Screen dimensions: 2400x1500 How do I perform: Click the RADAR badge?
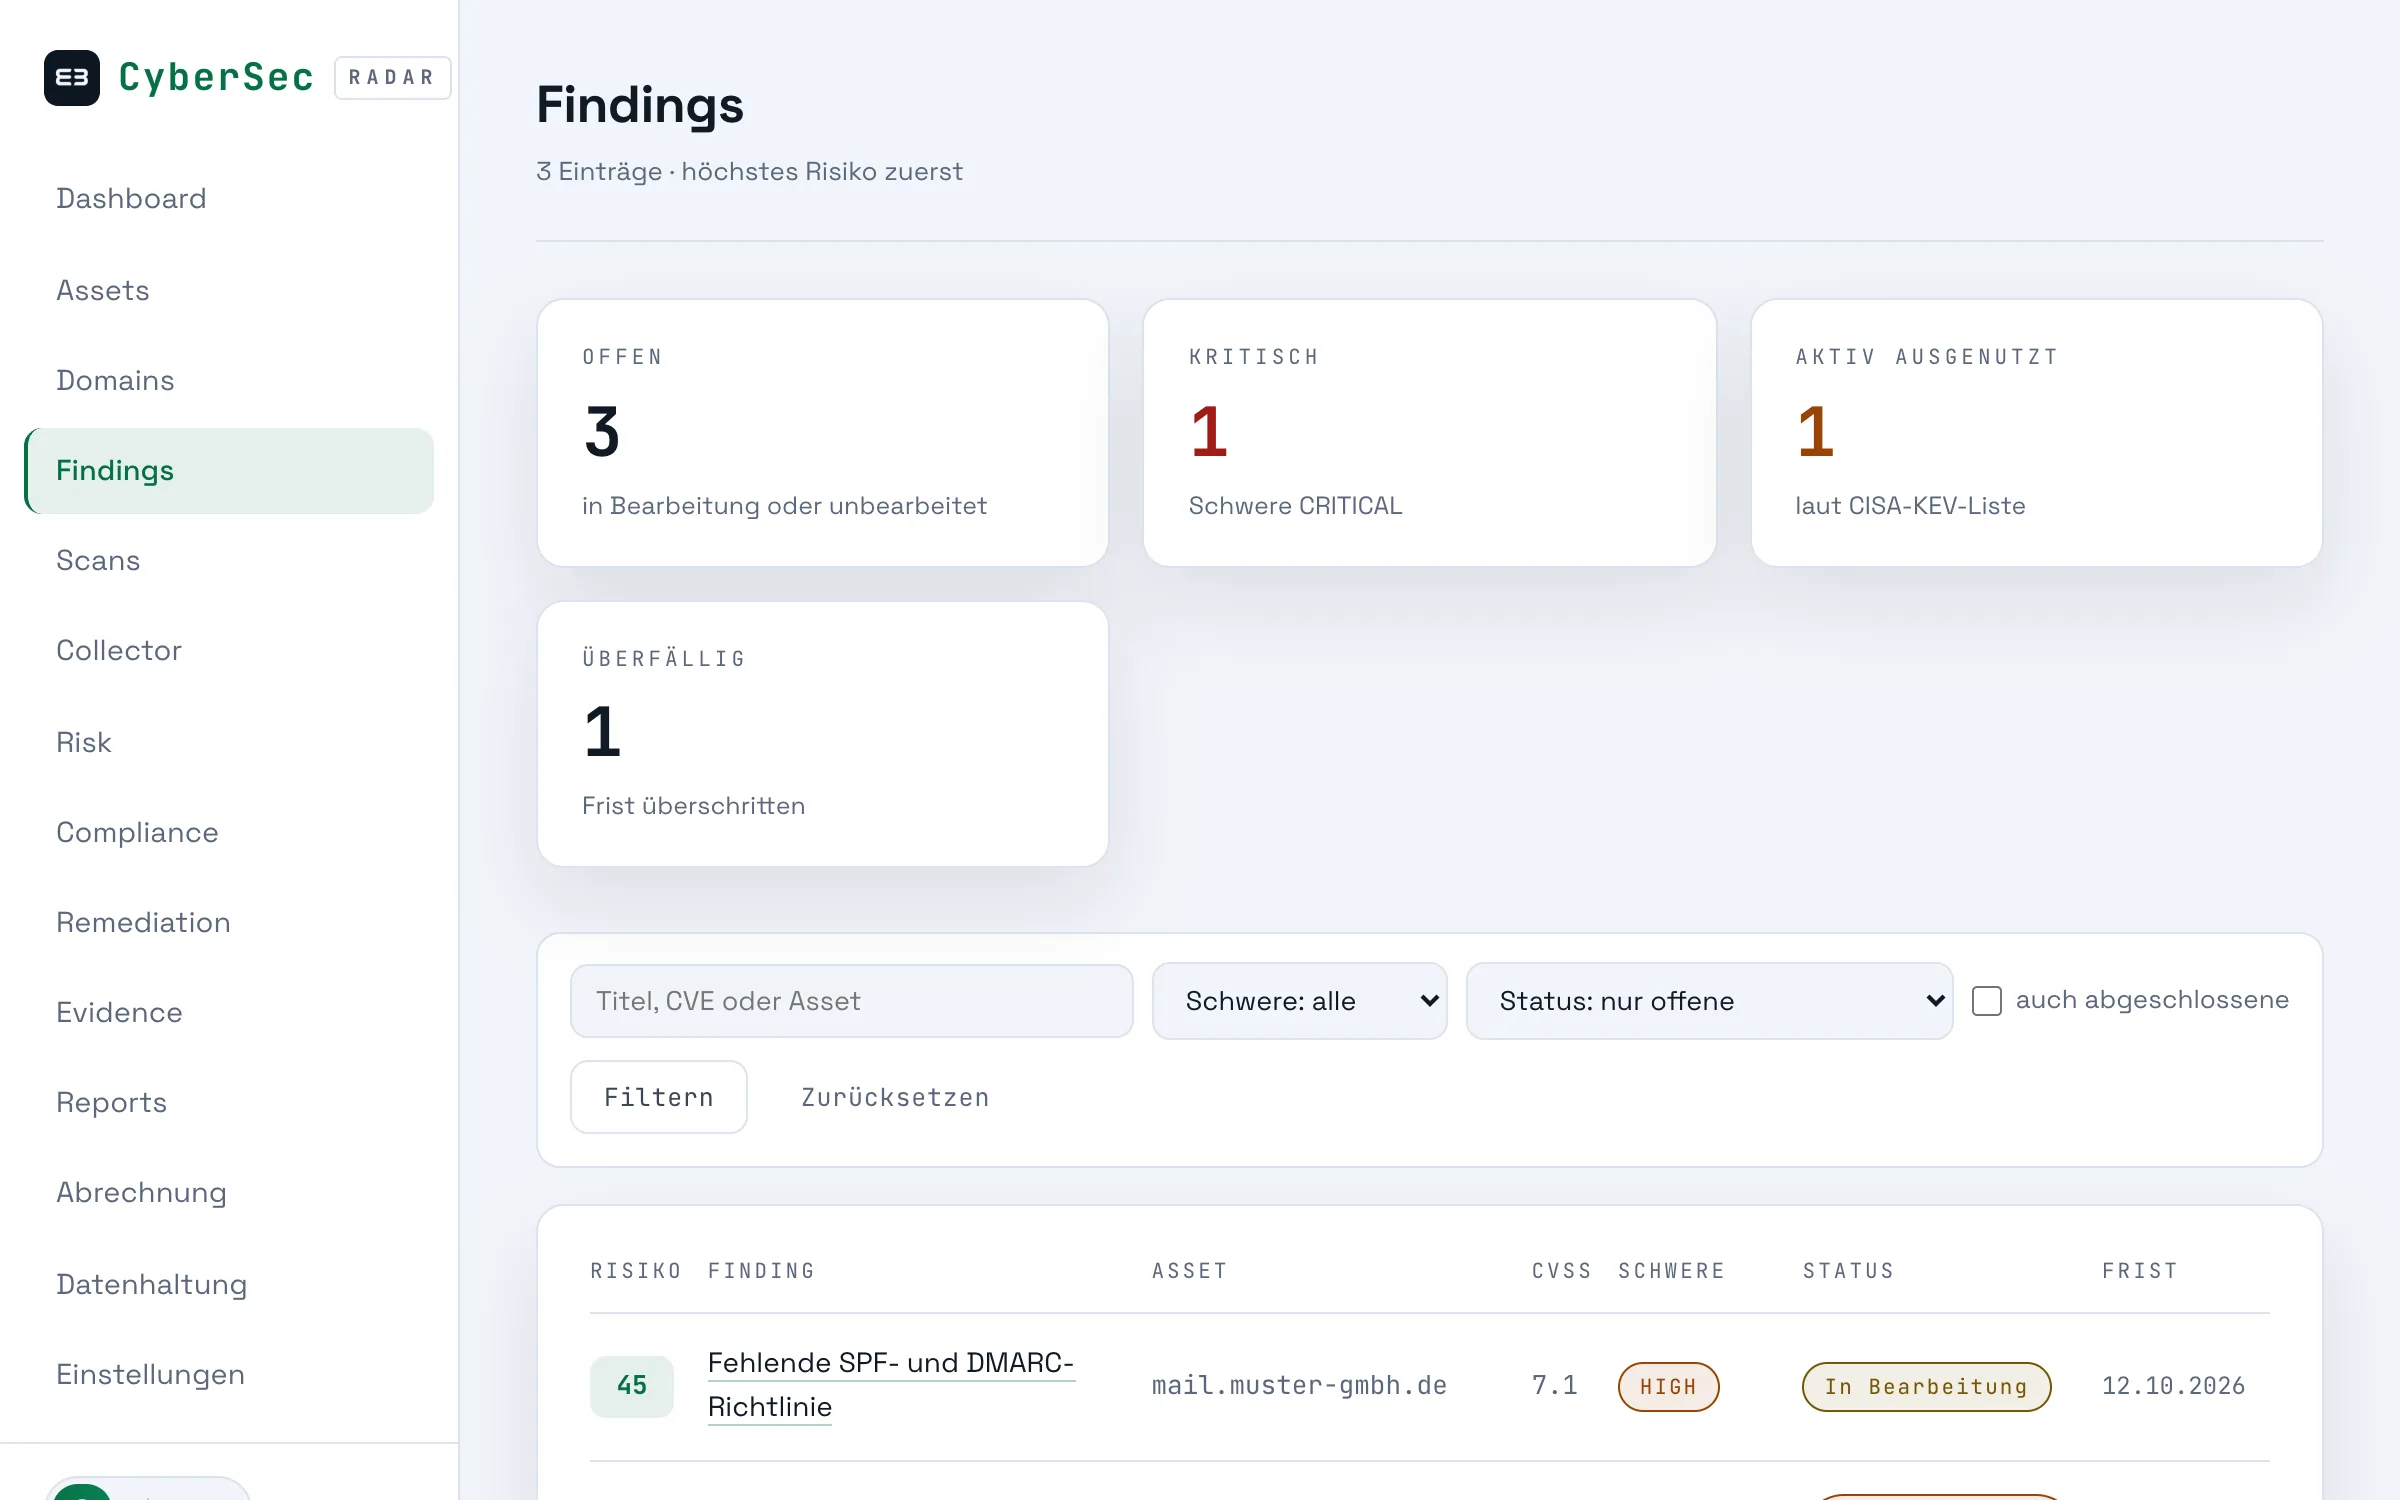click(x=392, y=78)
